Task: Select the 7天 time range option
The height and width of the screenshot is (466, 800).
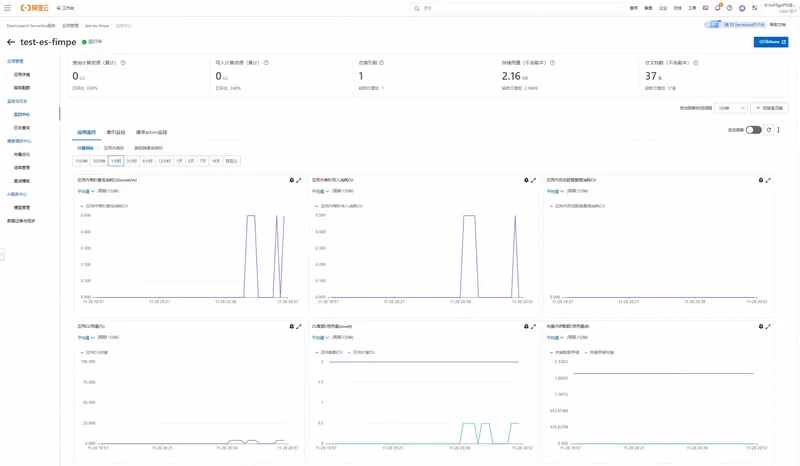Action: click(x=203, y=161)
